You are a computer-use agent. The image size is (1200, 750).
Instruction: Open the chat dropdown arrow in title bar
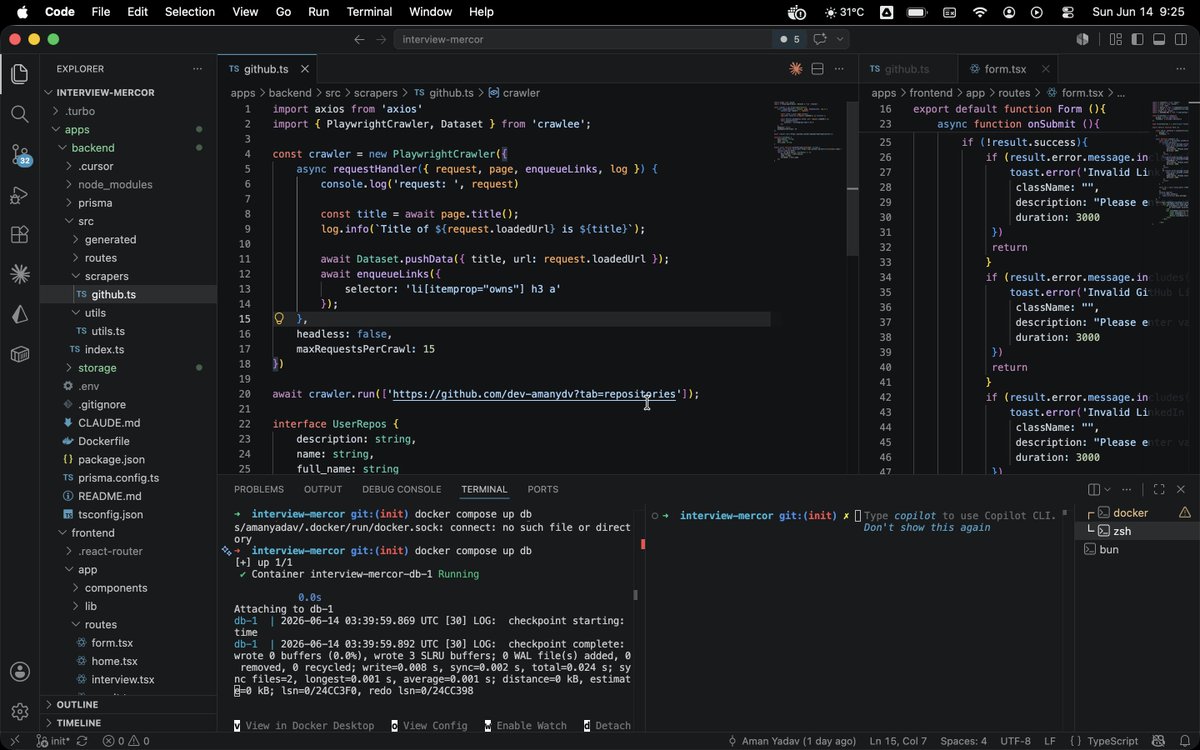[x=840, y=39]
